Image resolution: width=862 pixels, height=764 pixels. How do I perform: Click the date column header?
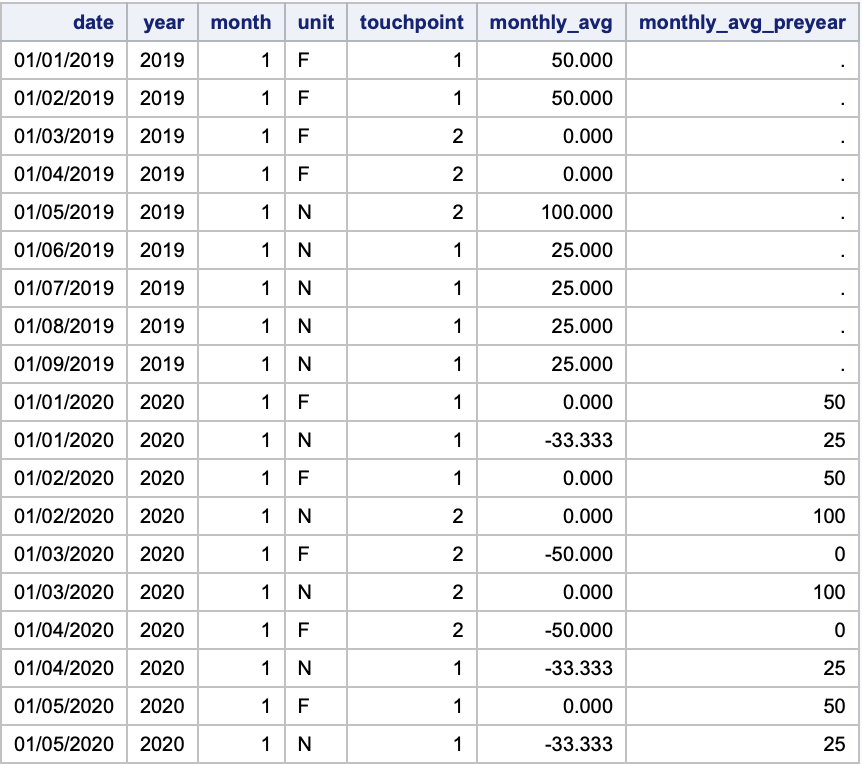pyautogui.click(x=93, y=22)
